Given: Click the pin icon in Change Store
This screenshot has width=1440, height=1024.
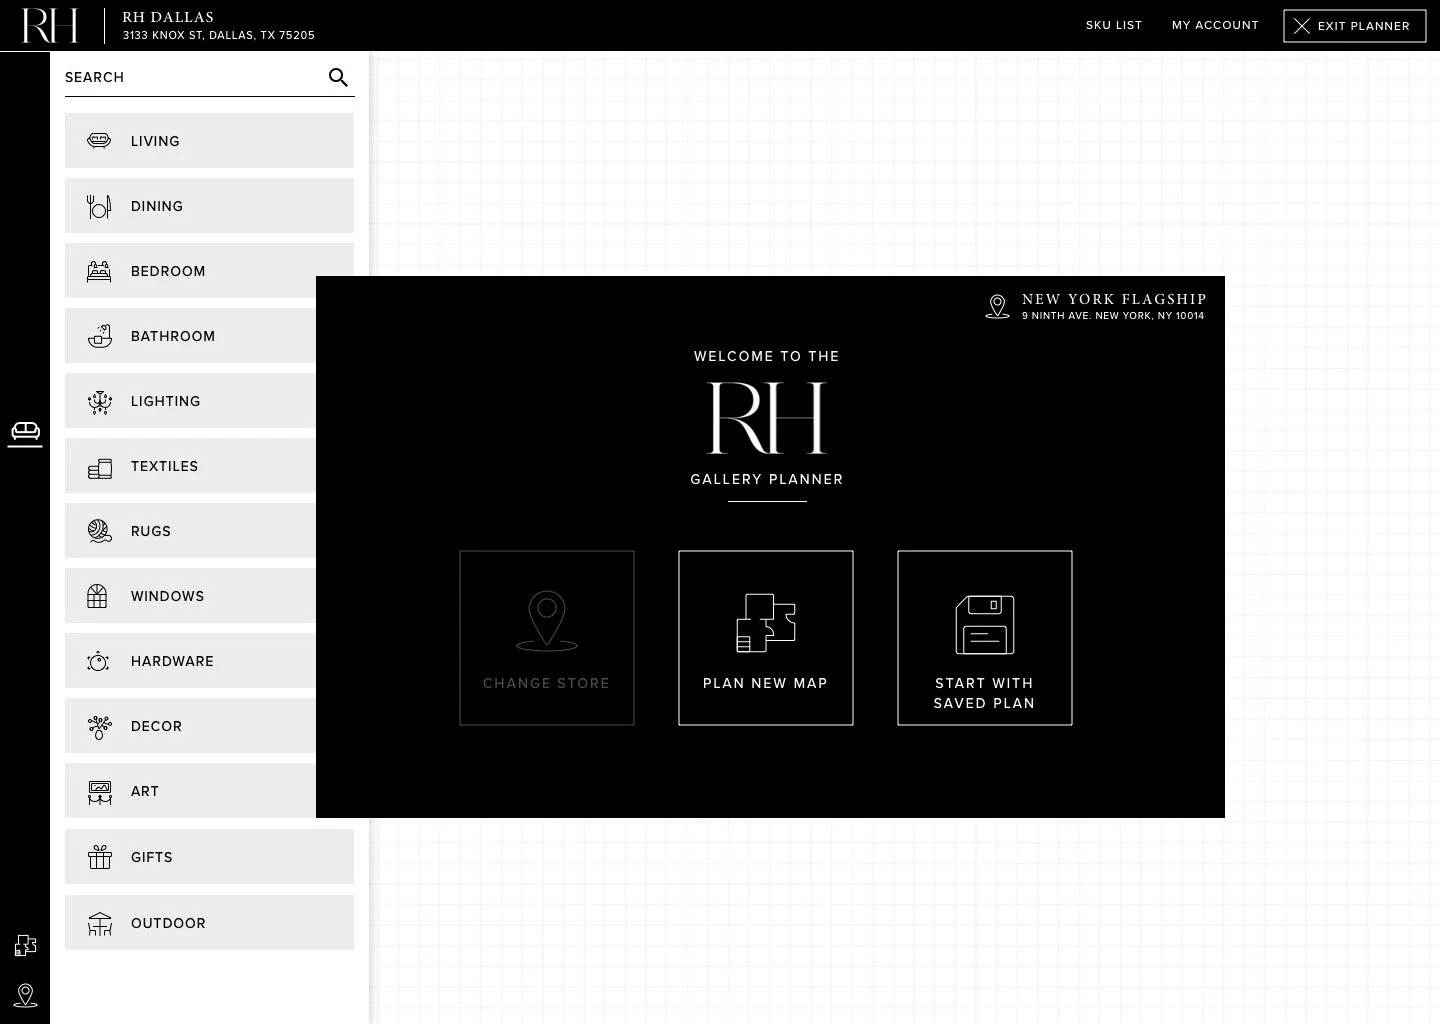Looking at the screenshot, I should 547,621.
